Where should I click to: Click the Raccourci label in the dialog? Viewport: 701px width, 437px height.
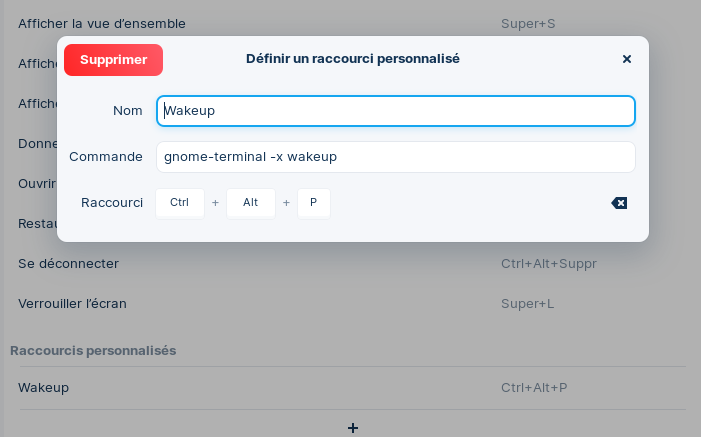click(x=112, y=203)
